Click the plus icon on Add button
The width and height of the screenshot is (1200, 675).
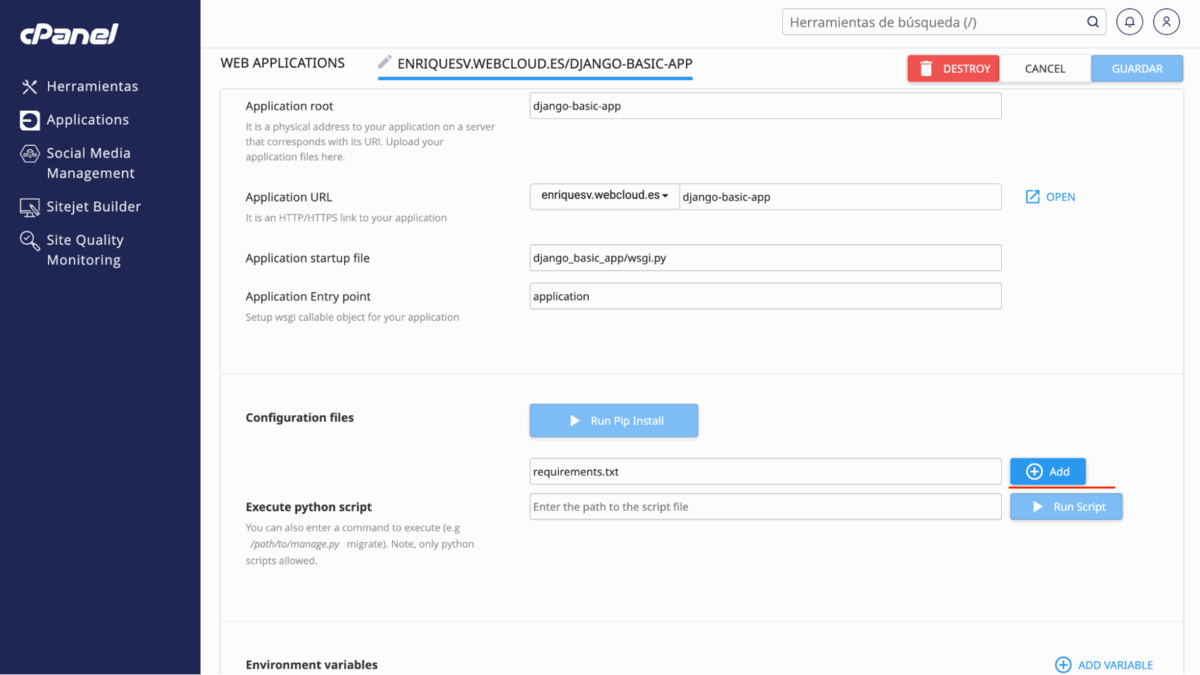click(x=1034, y=471)
